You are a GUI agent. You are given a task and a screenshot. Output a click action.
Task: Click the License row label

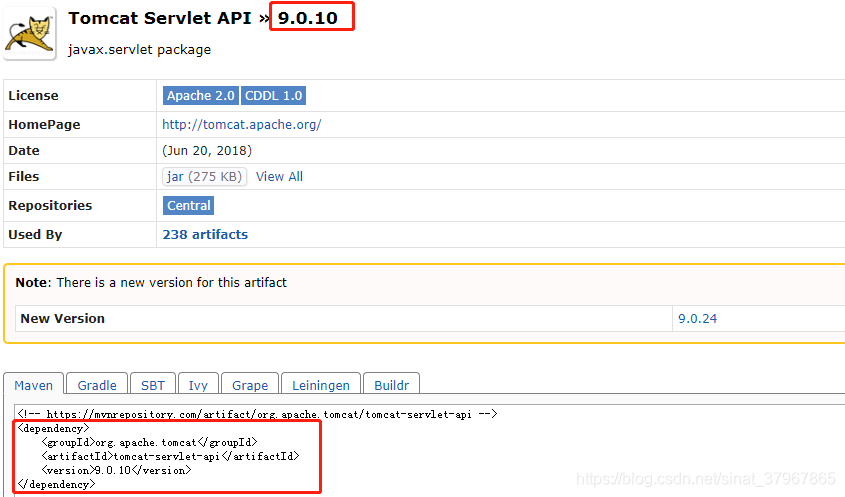click(x=33, y=95)
